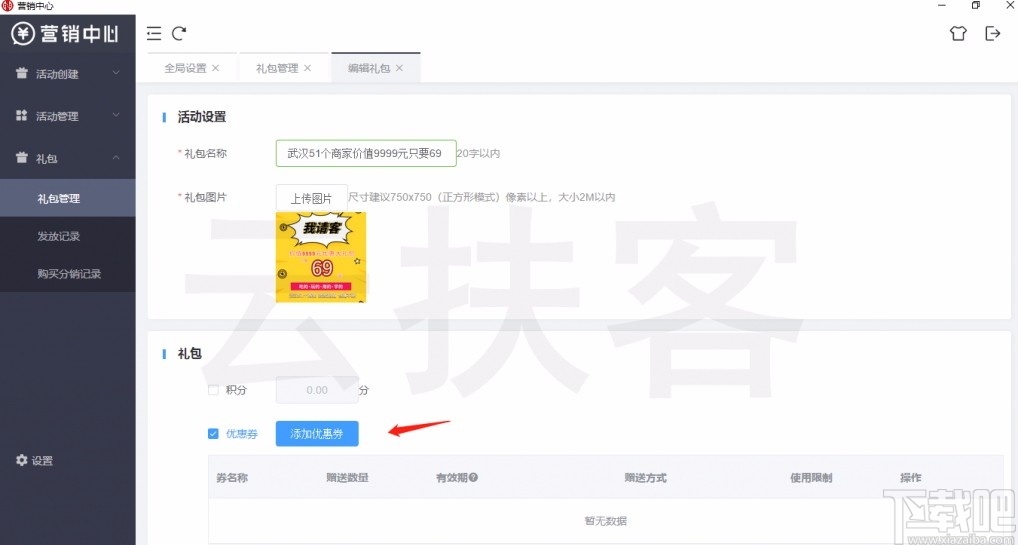The height and width of the screenshot is (545, 1018).
Task: Enable the 积分 checkbox
Action: coord(213,390)
